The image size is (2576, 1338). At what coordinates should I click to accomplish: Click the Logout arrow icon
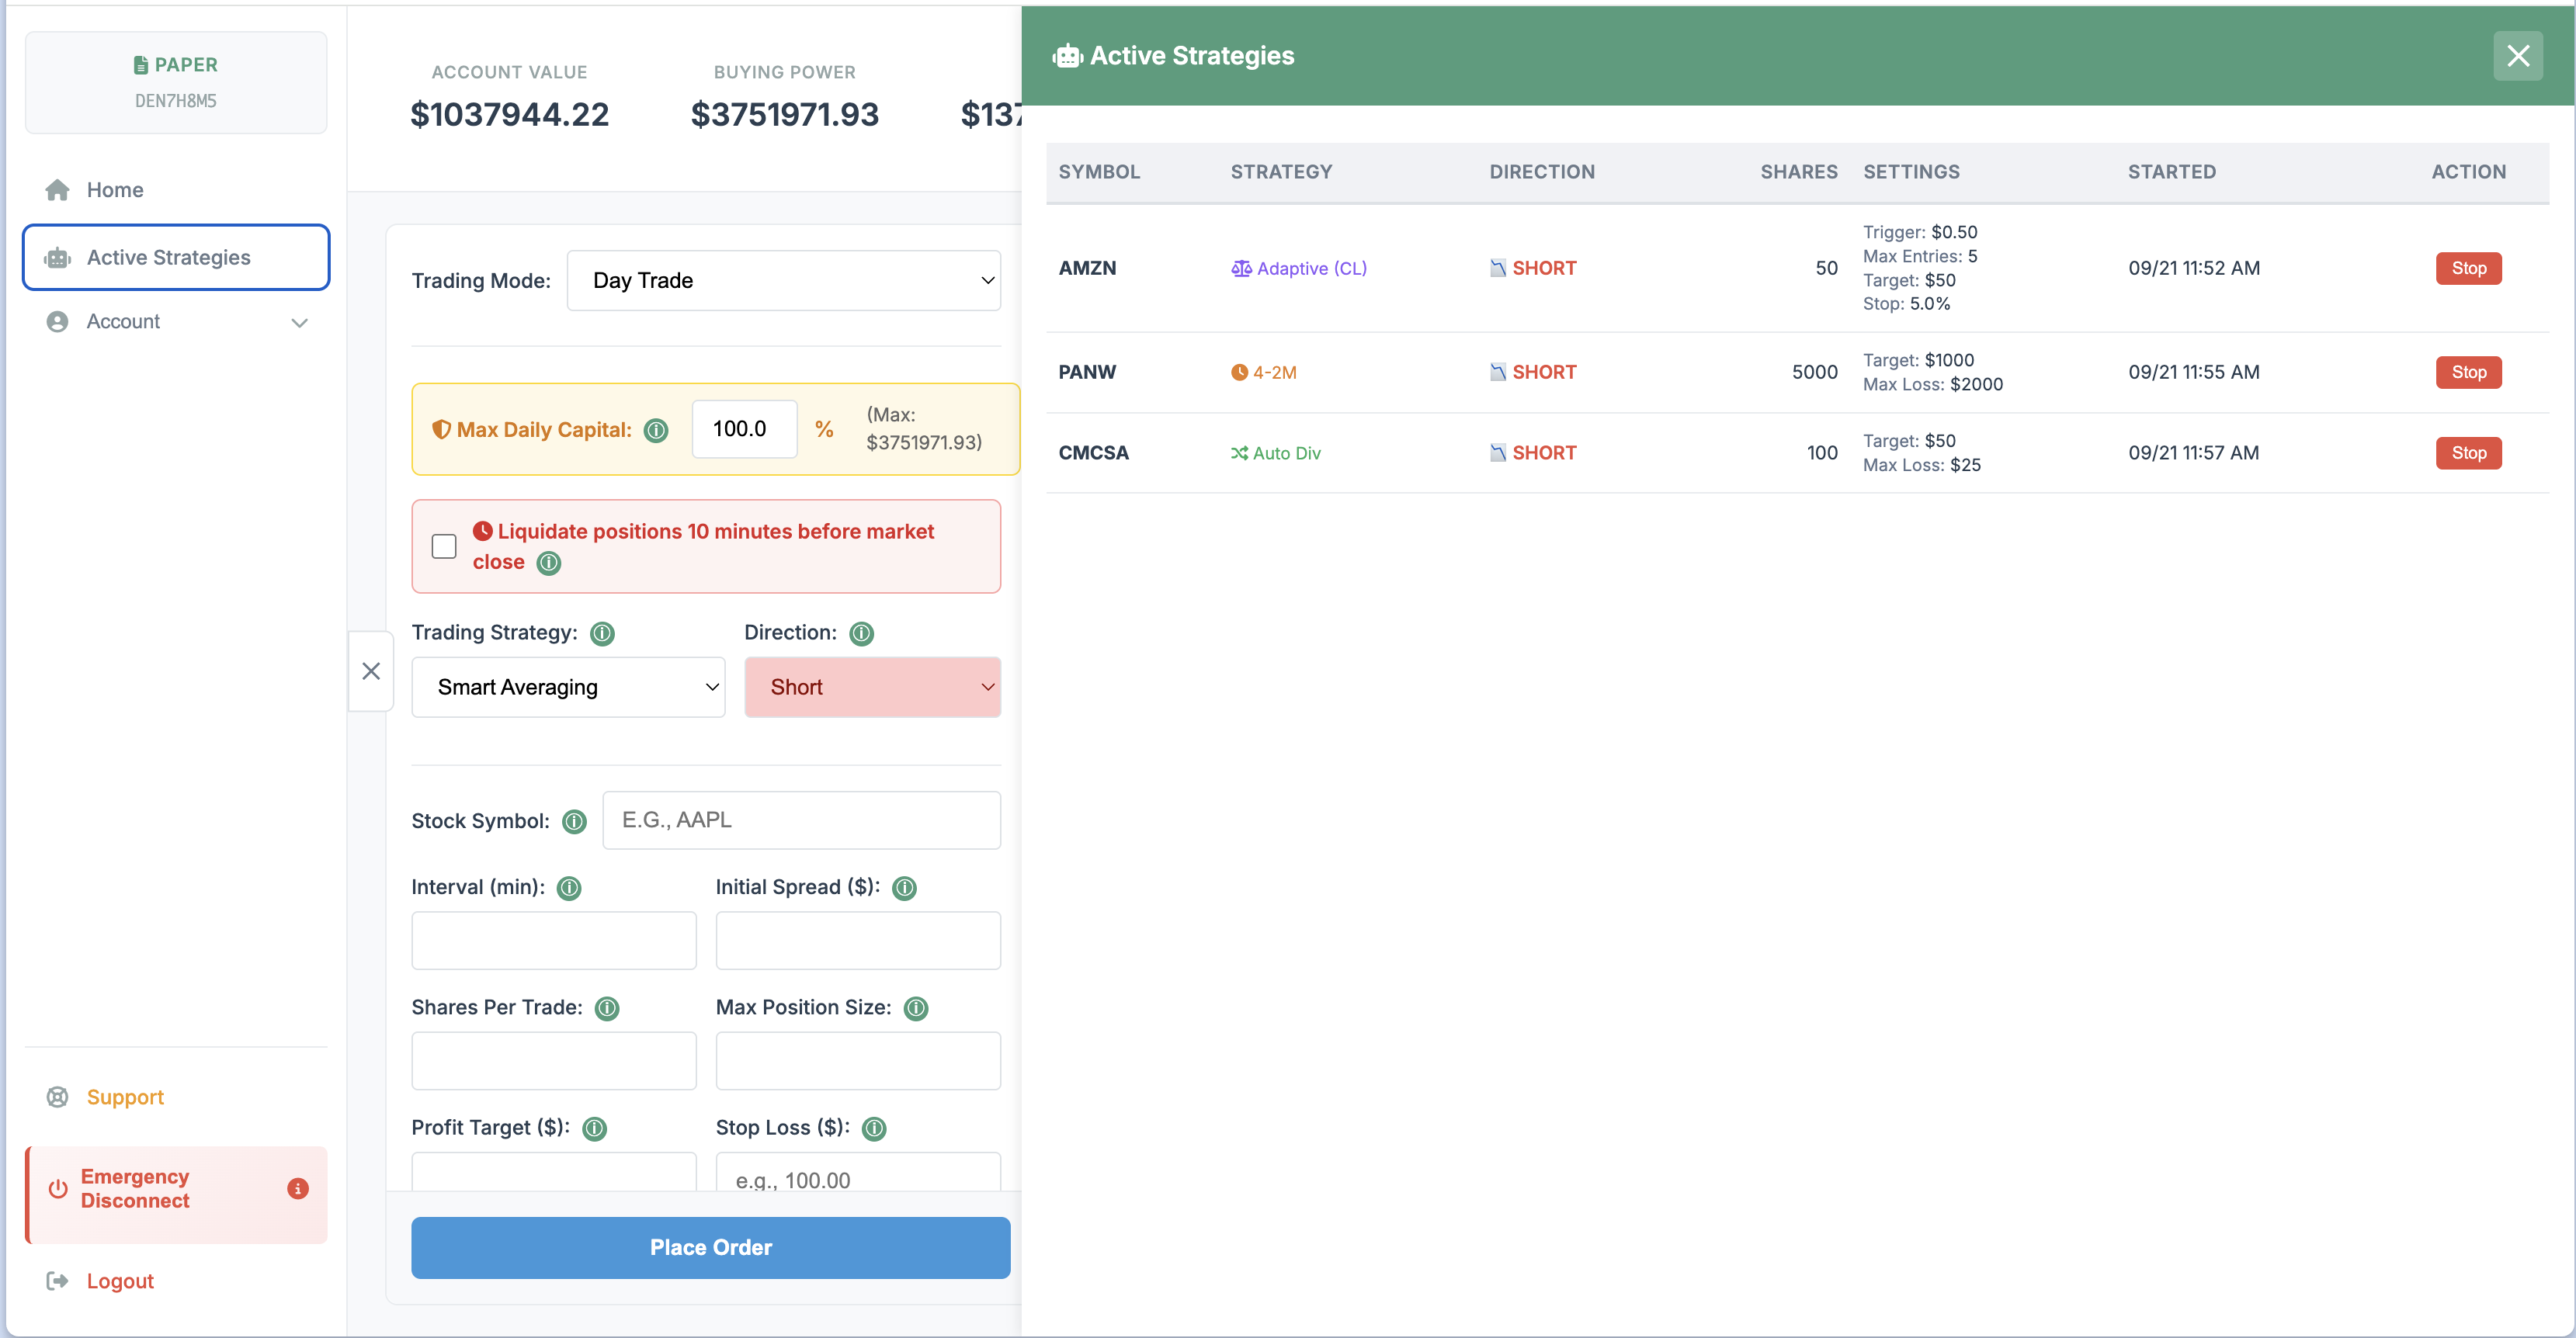57,1281
